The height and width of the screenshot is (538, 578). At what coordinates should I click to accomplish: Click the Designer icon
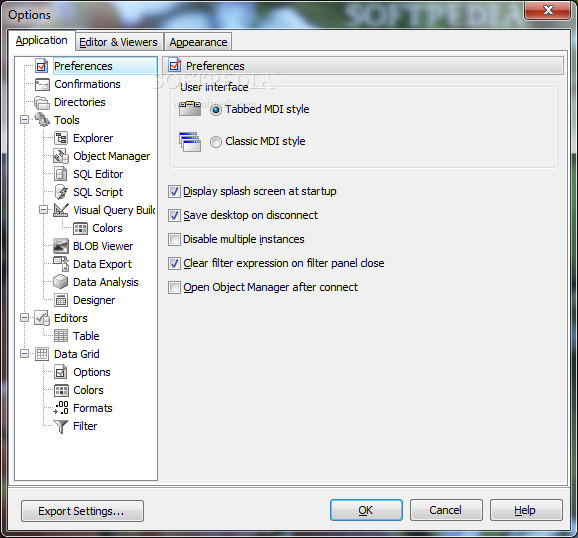[61, 300]
